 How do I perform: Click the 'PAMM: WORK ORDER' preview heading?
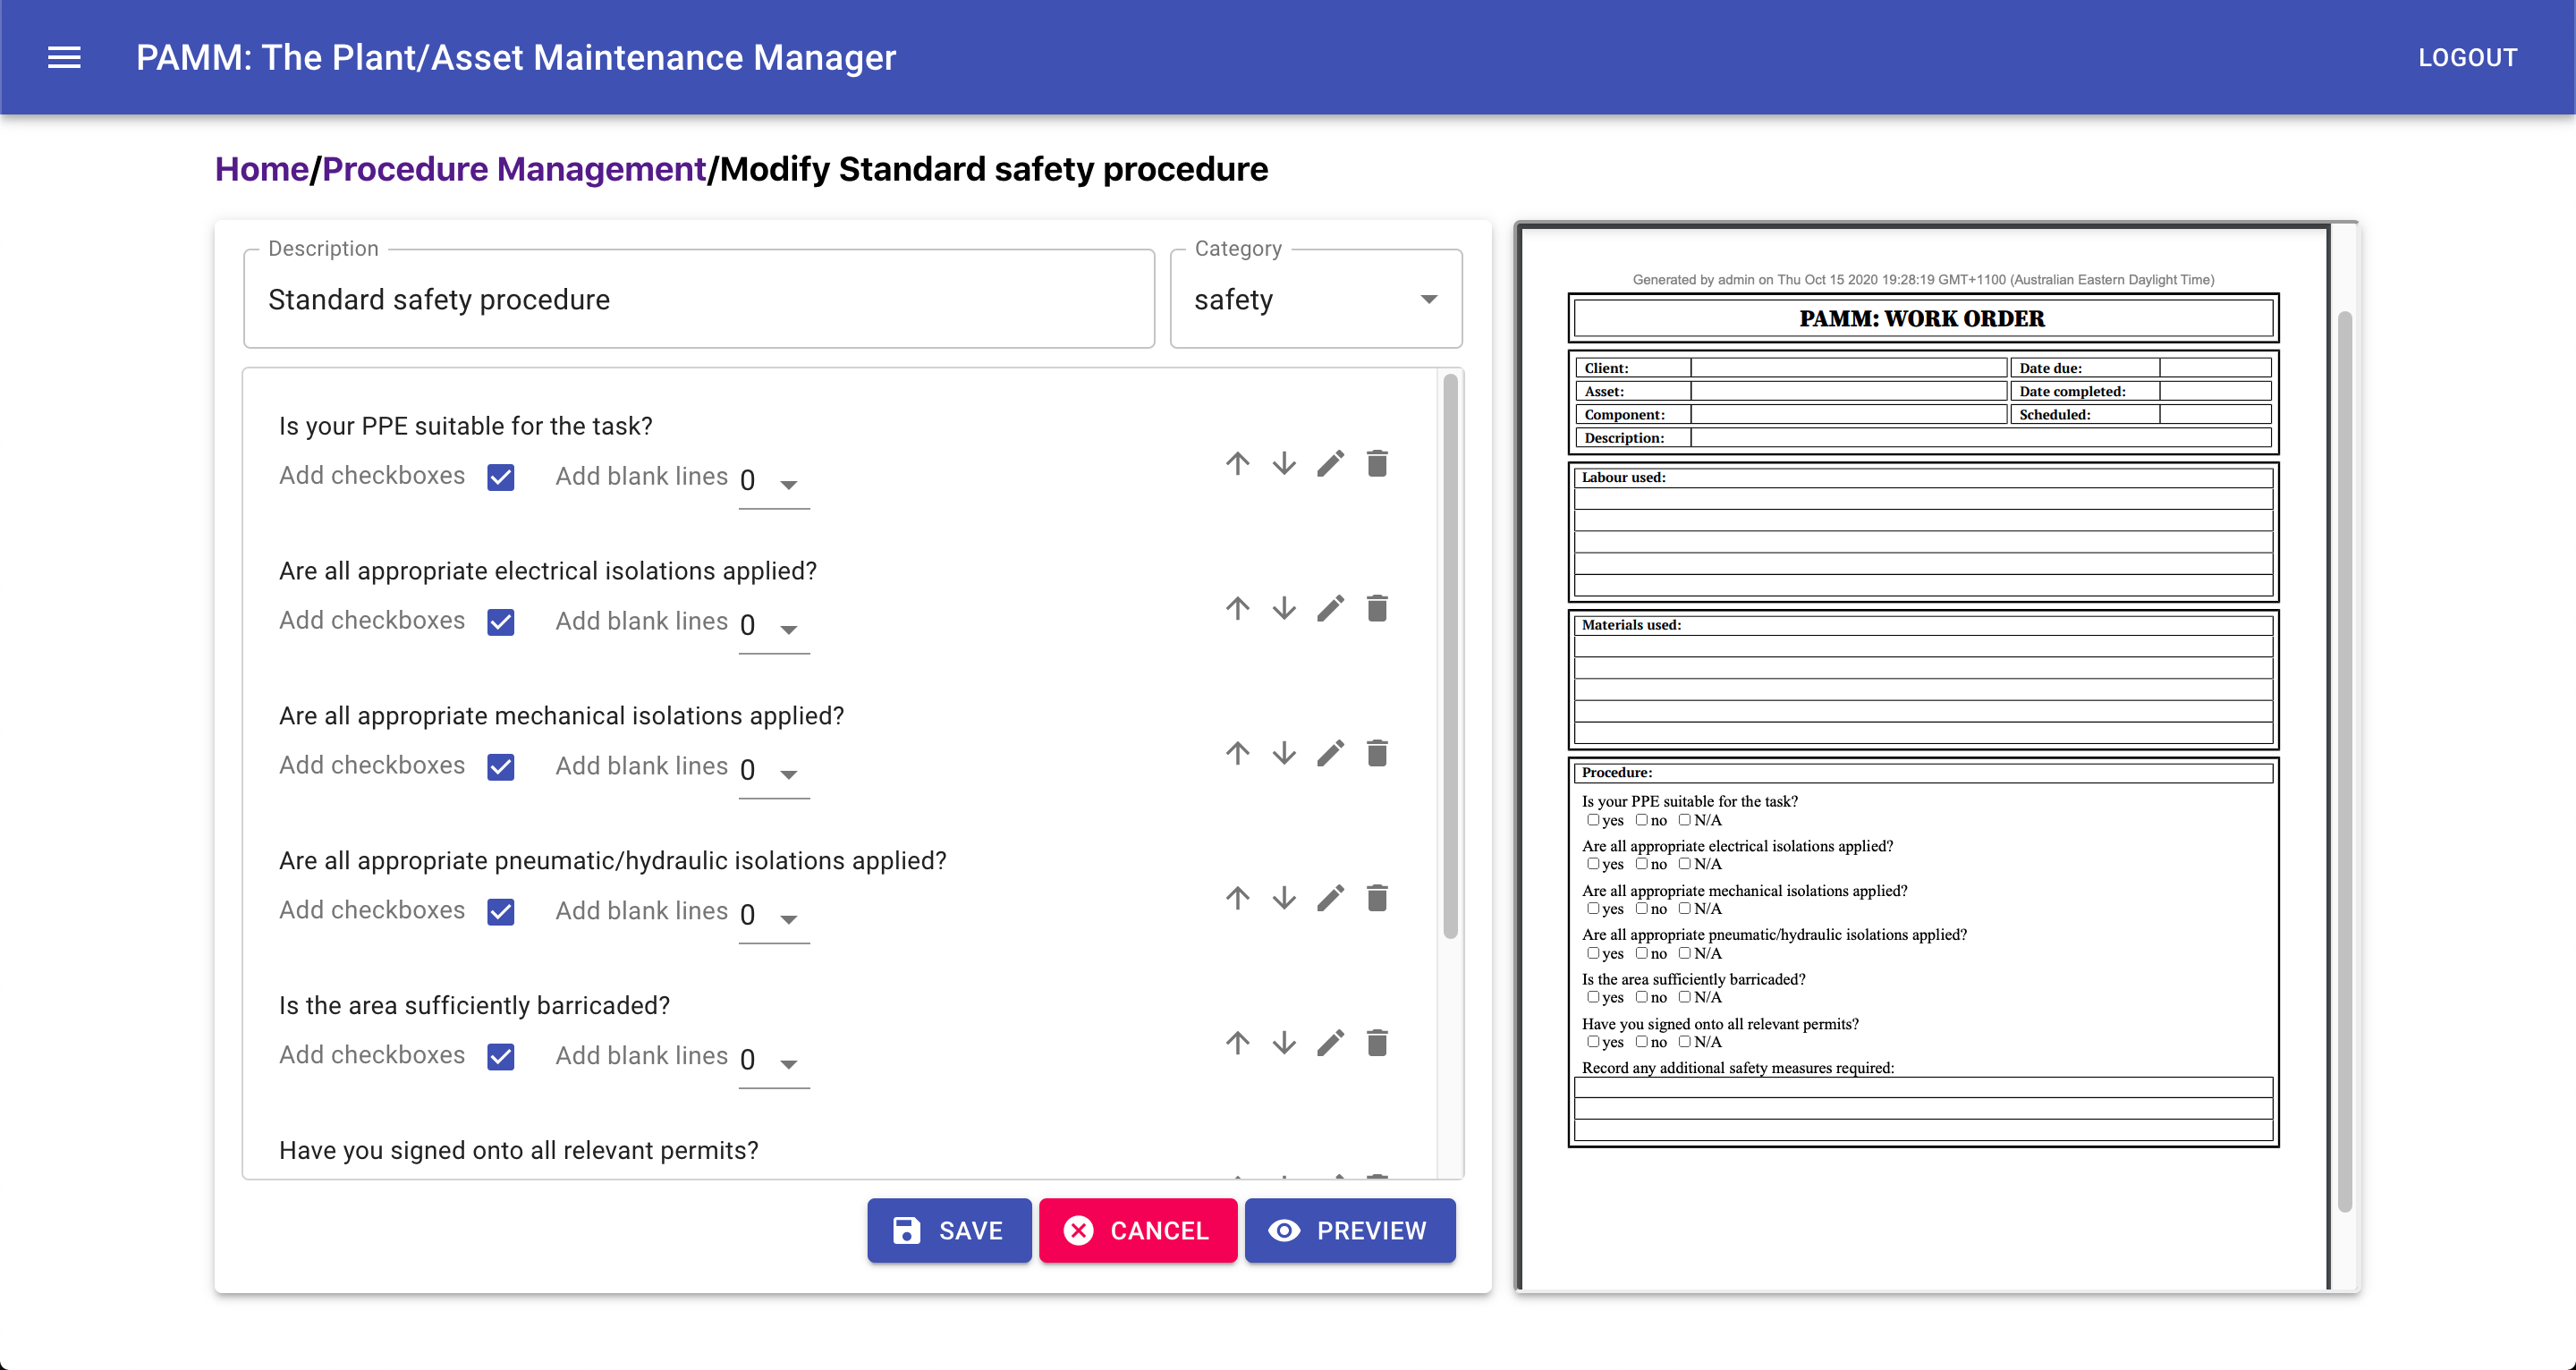1922,318
